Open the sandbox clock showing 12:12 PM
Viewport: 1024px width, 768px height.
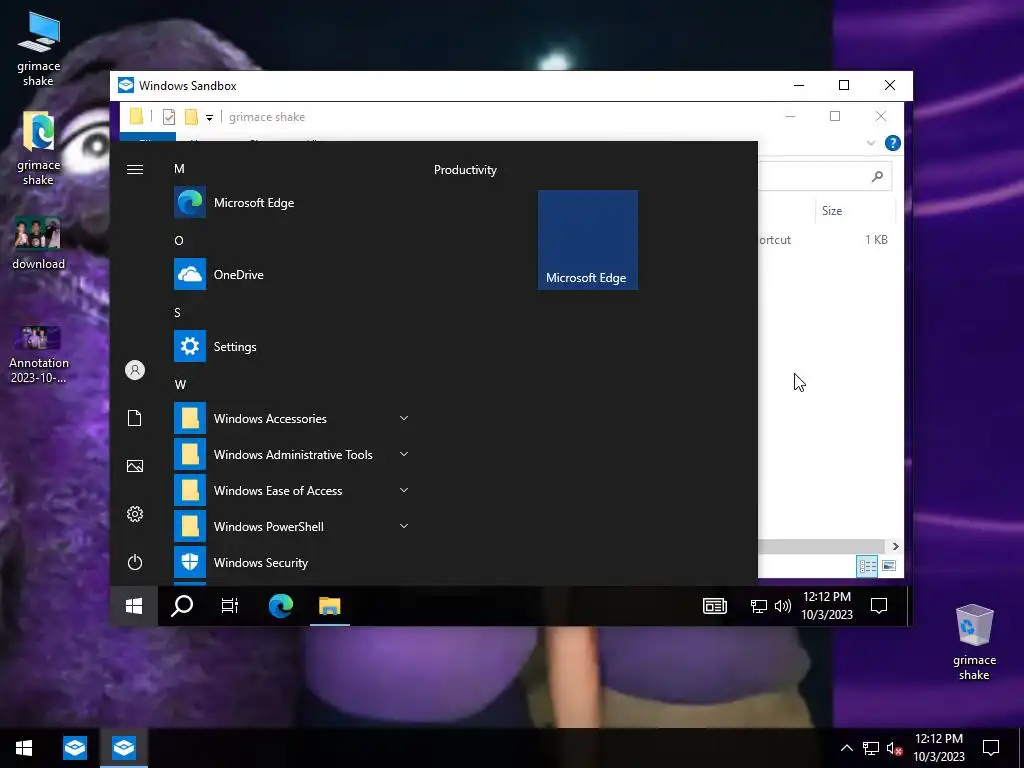click(827, 605)
